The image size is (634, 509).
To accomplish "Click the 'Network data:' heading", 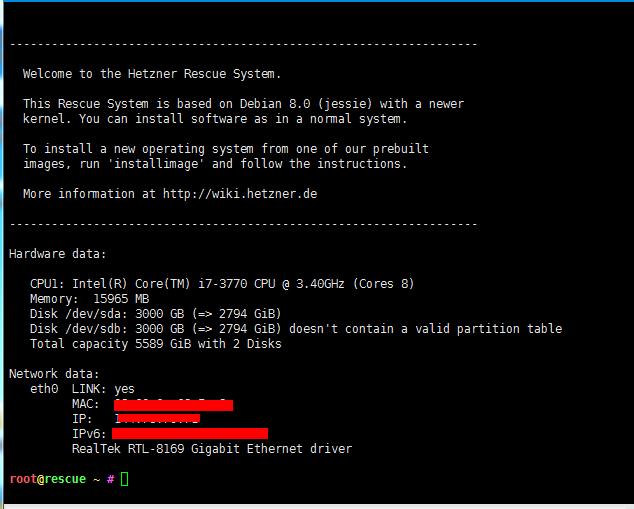I will pyautogui.click(x=54, y=374).
